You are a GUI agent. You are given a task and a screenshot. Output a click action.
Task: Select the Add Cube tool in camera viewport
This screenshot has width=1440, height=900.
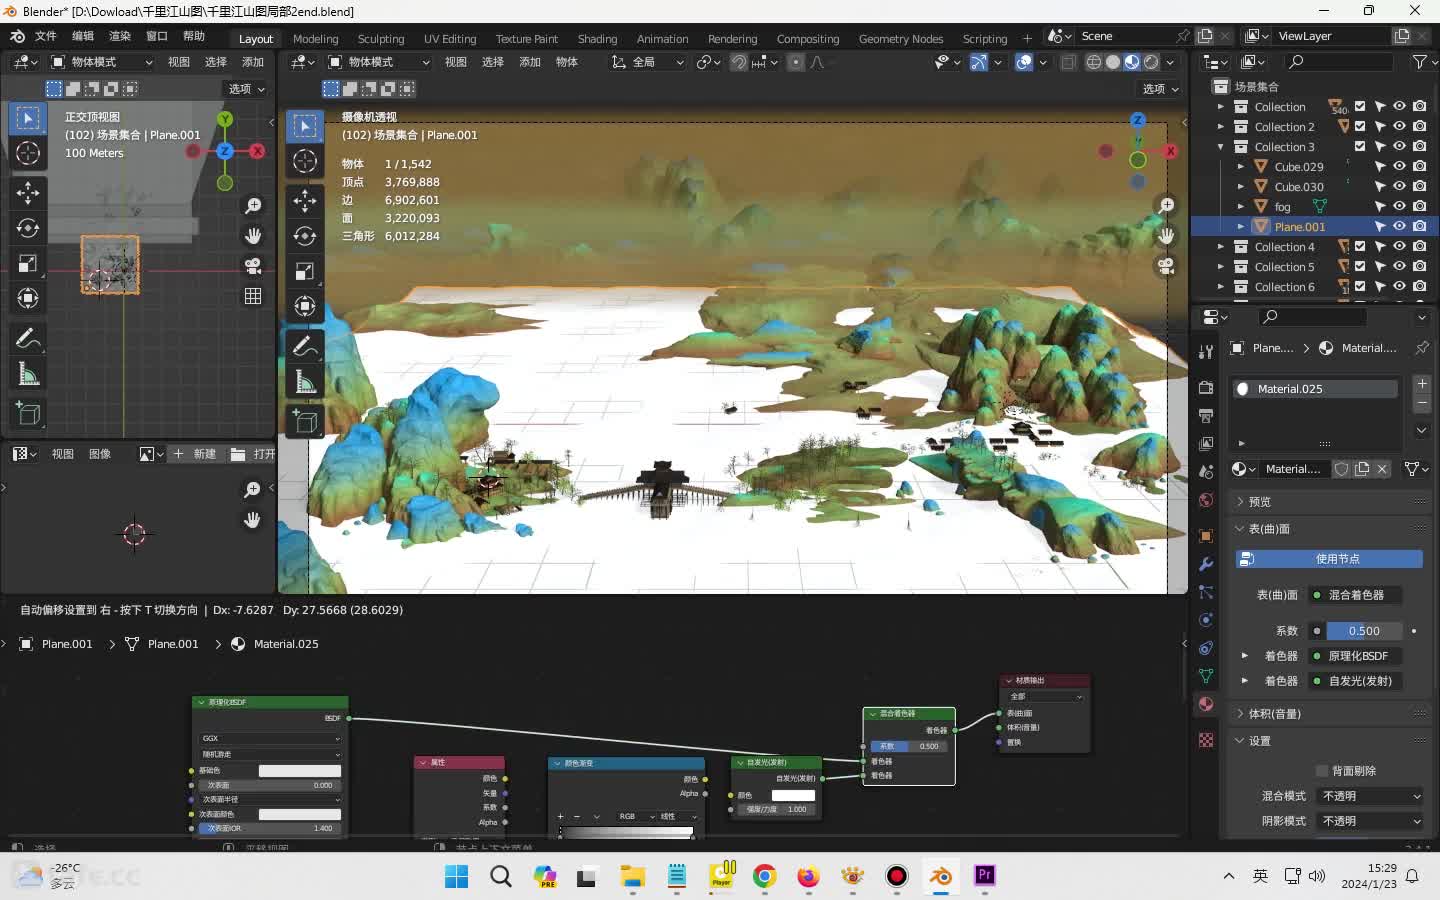click(x=305, y=422)
